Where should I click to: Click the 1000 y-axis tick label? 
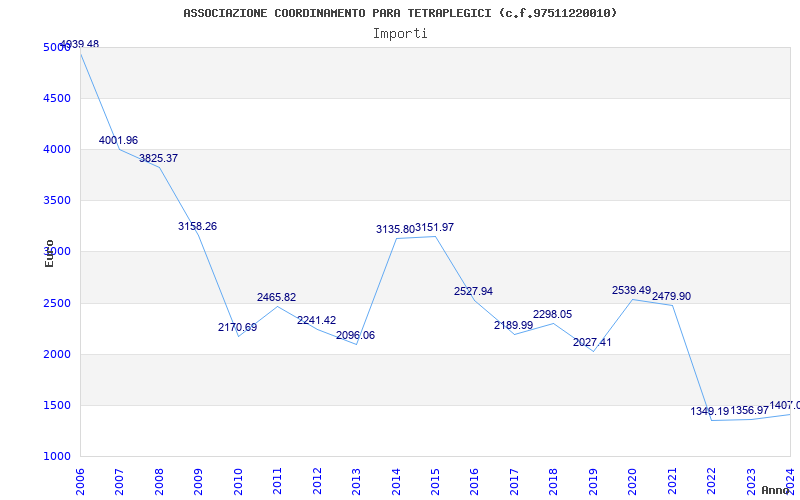pos(57,456)
